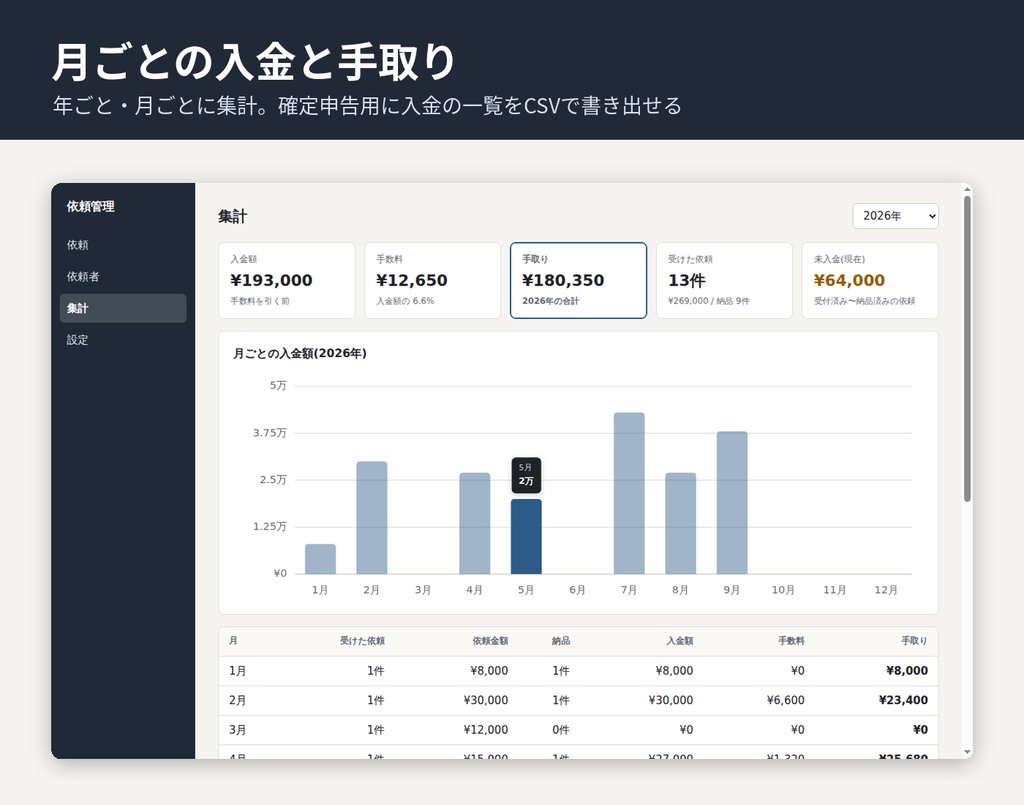
Task: Click the highlighted 5月 bar
Action: (526, 537)
